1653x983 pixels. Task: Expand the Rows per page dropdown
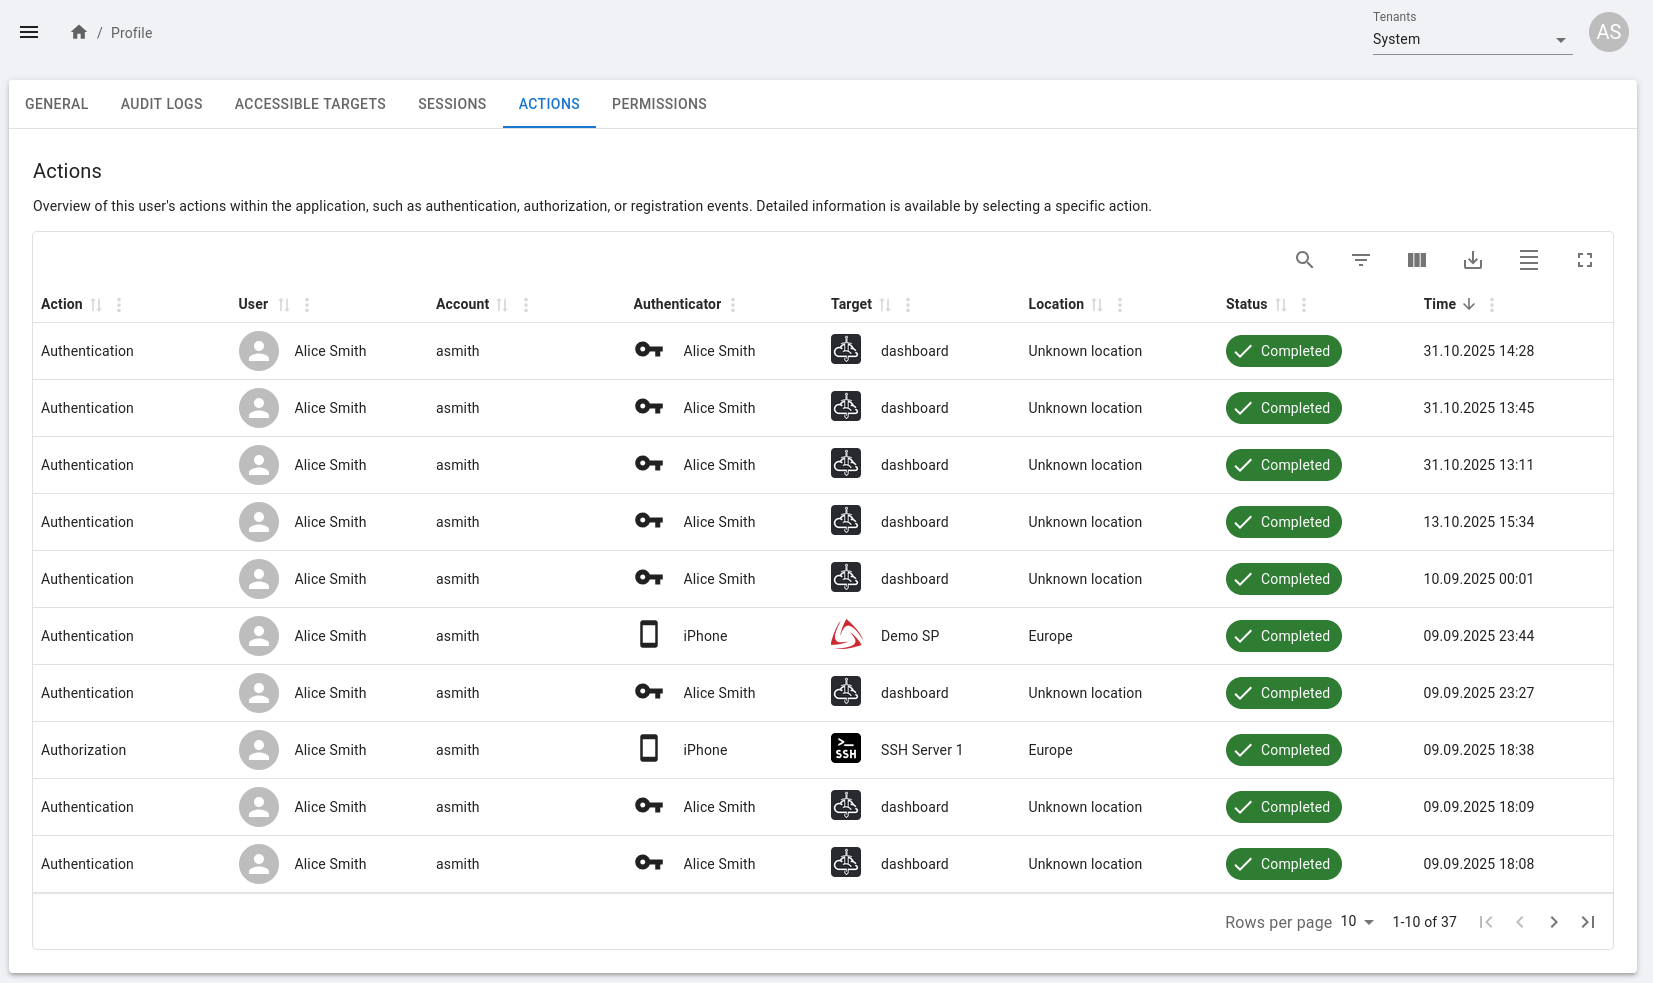(1357, 922)
